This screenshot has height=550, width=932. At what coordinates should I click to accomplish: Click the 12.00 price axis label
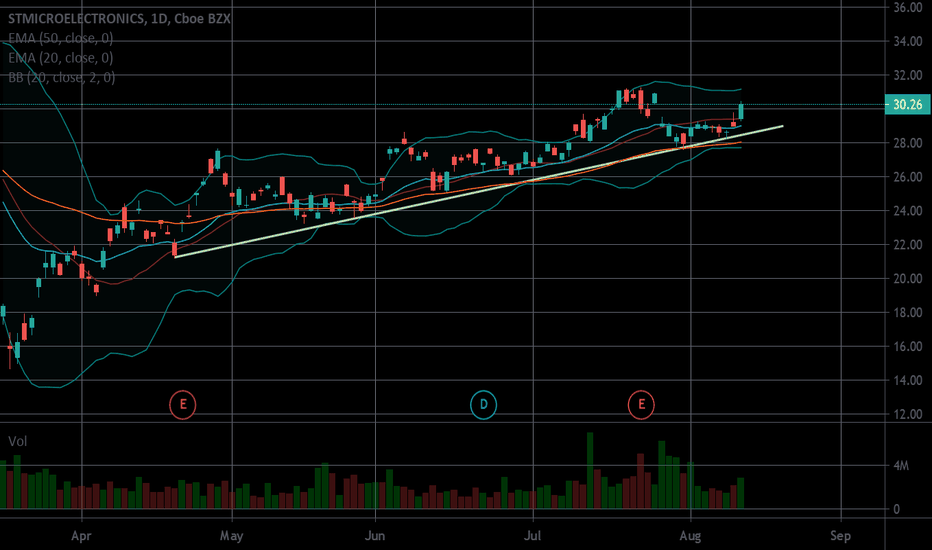908,414
